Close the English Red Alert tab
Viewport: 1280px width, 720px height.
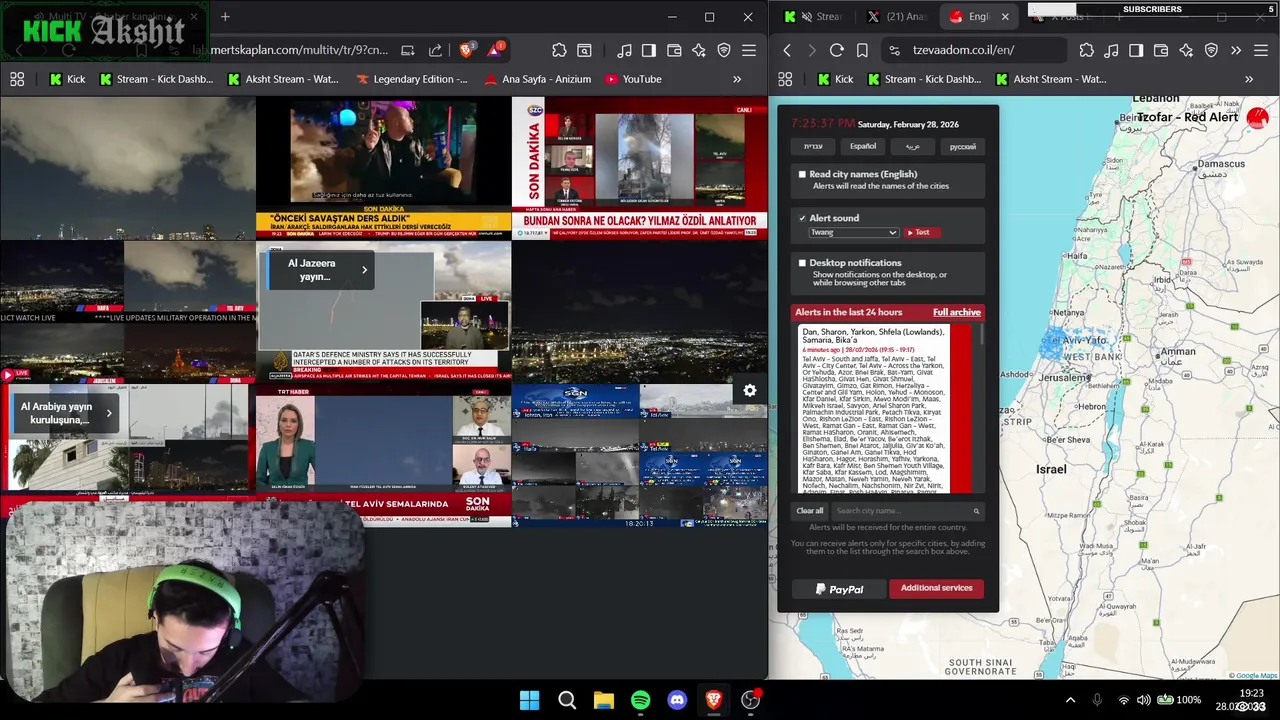click(x=1005, y=17)
